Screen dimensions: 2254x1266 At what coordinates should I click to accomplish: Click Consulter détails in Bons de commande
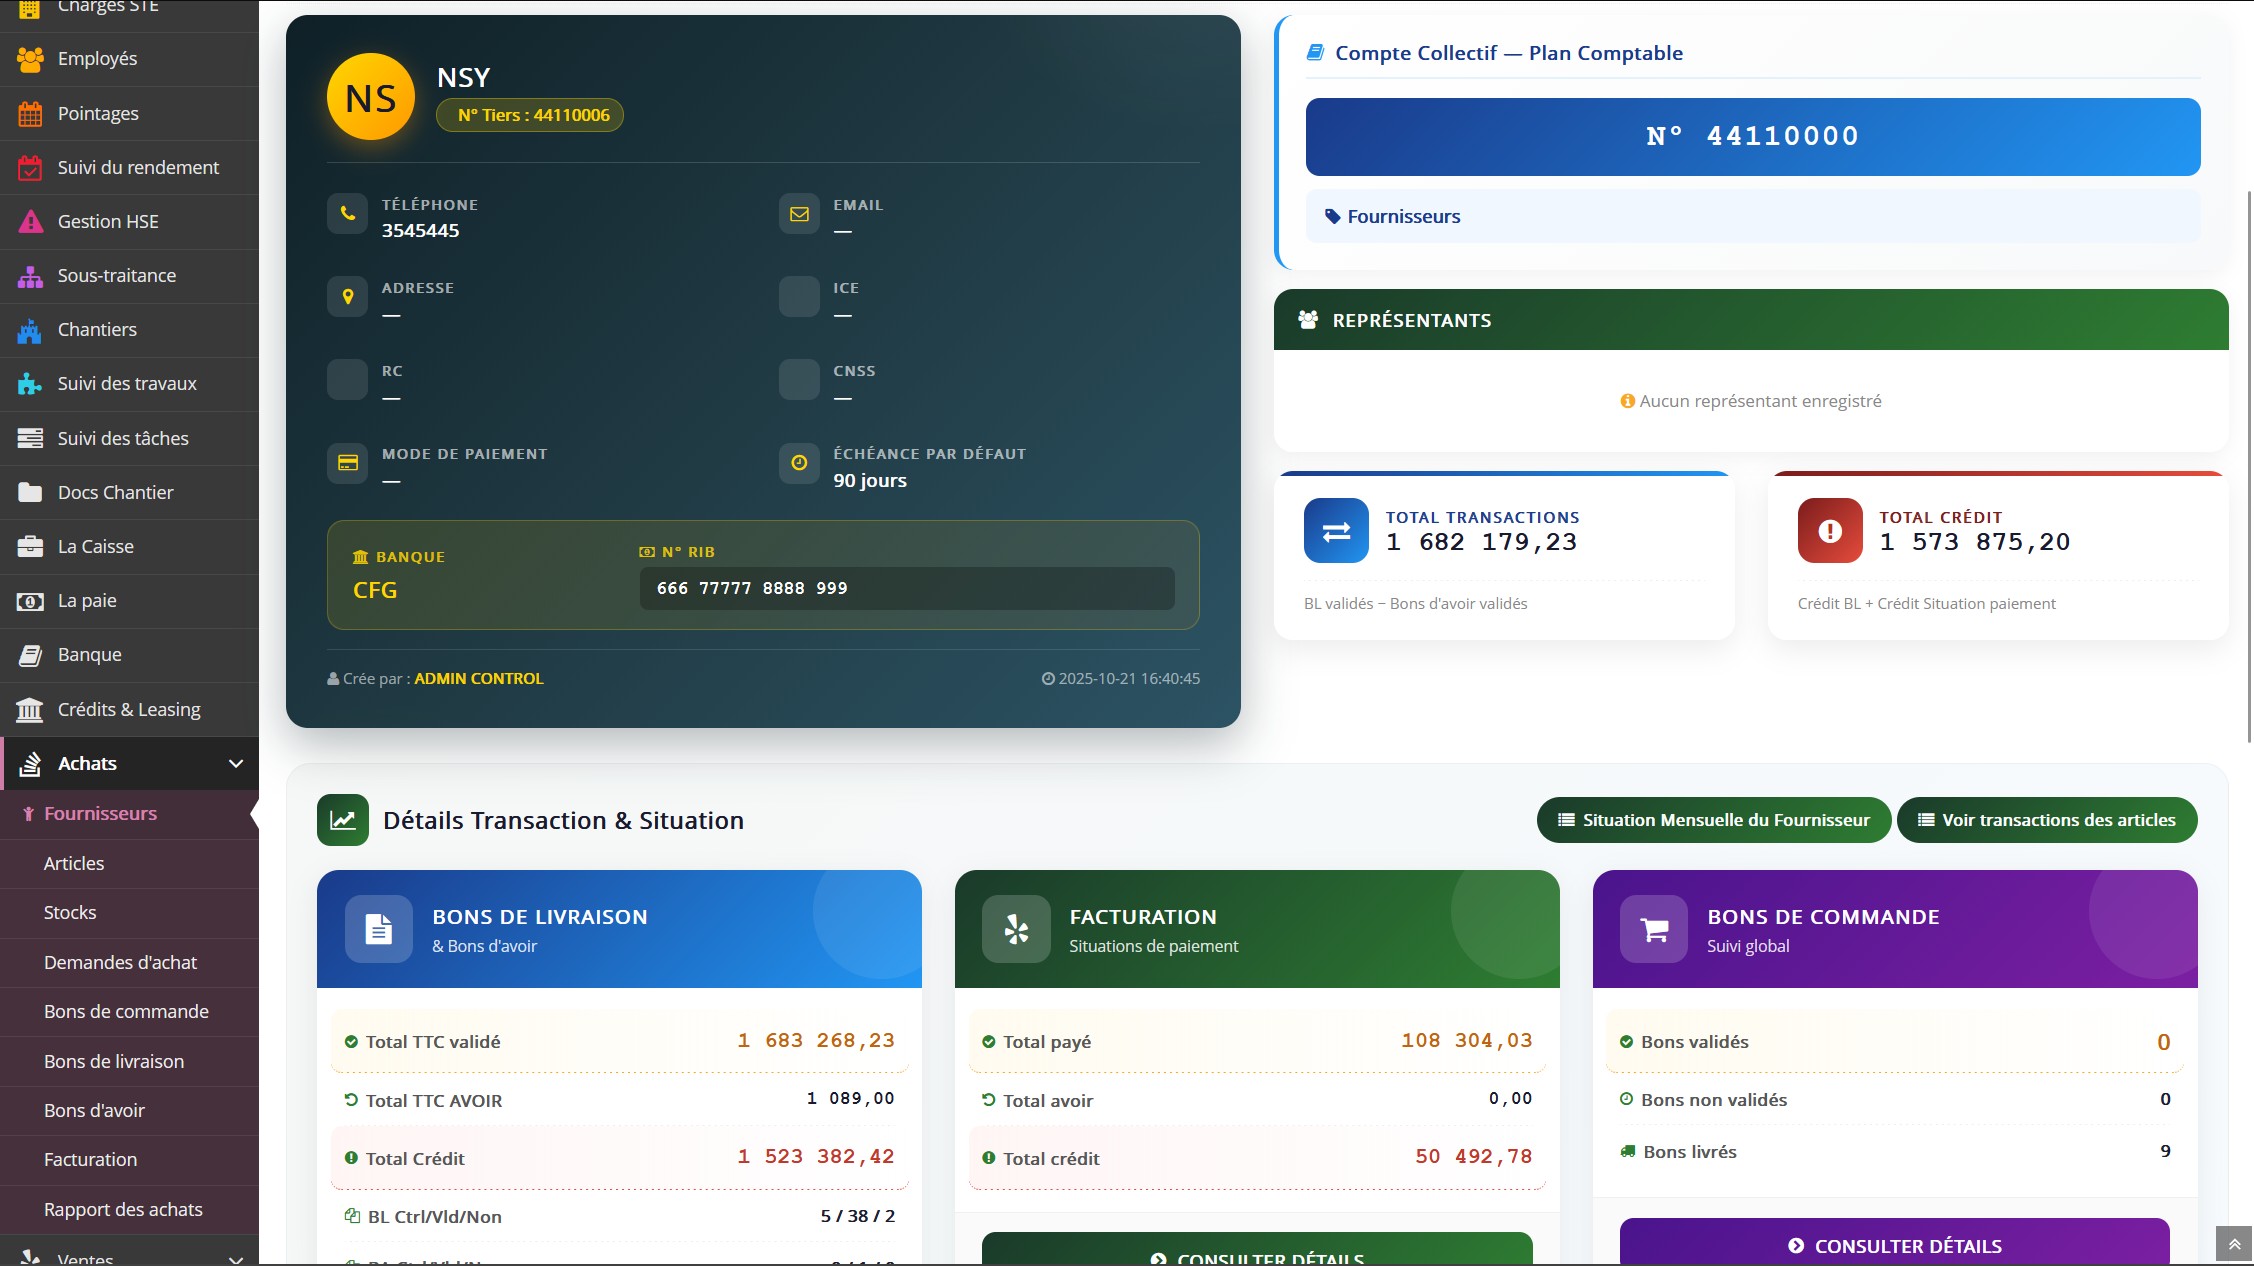(1895, 1242)
